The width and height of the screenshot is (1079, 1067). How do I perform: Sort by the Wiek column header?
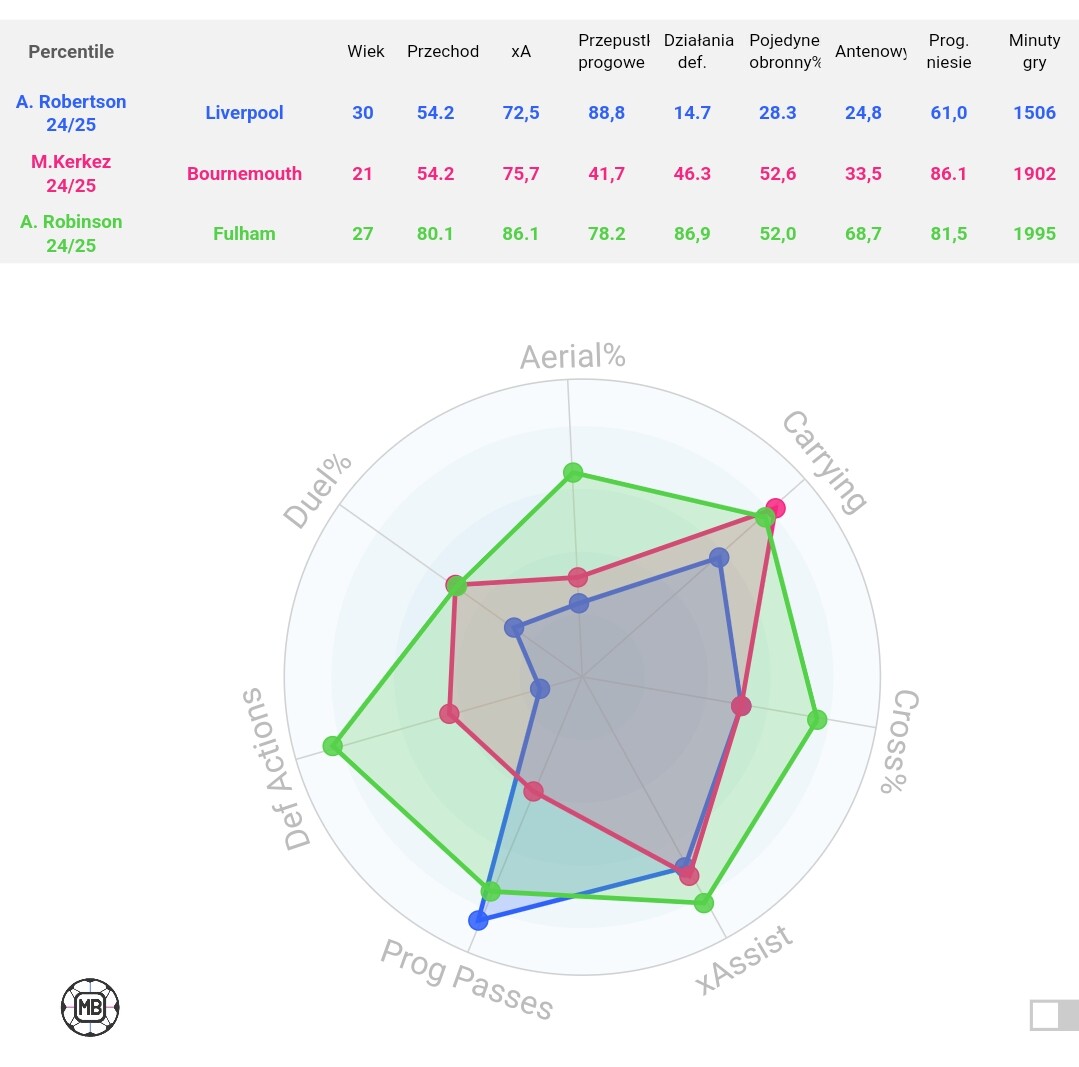[x=366, y=52]
